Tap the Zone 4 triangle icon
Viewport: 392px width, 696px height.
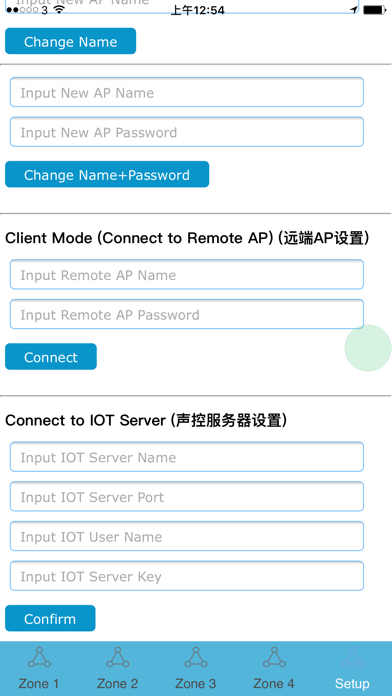(x=274, y=657)
